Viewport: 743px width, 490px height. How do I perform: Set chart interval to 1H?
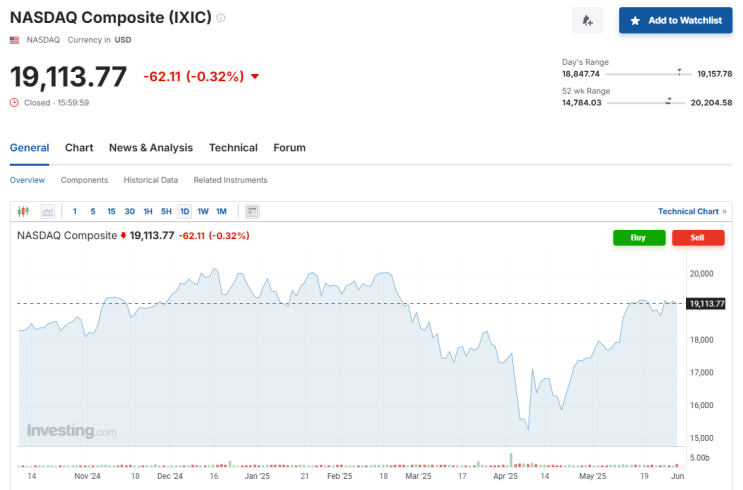point(148,211)
